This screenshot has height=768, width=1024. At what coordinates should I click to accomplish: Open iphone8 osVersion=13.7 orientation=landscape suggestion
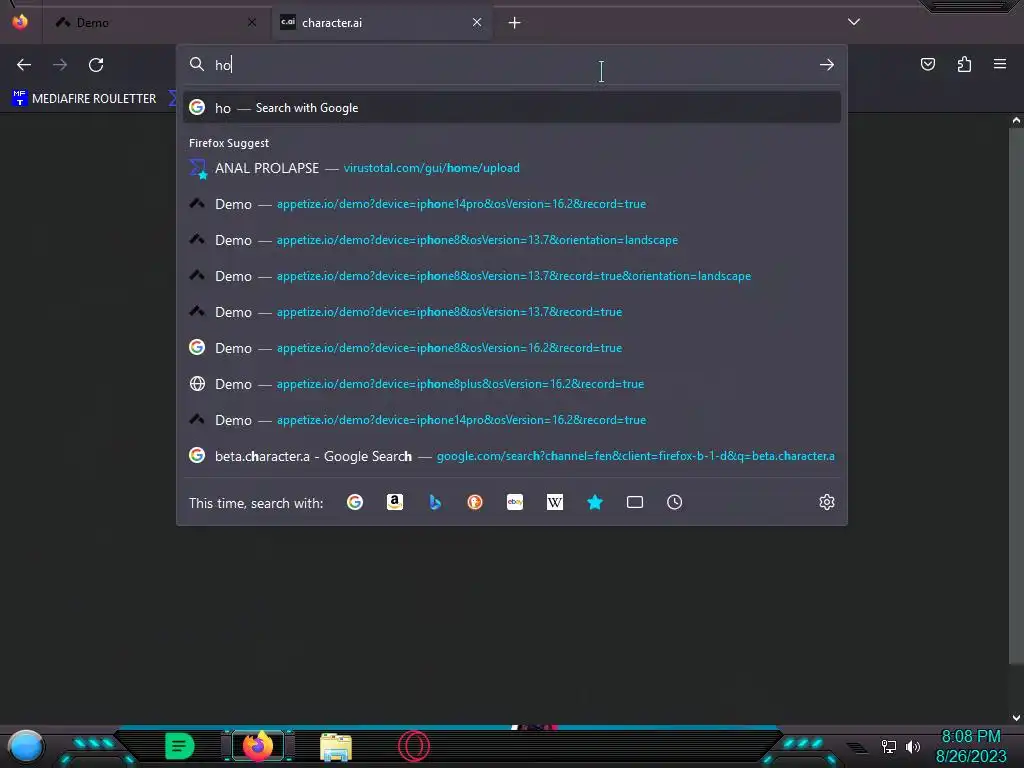[x=512, y=240]
